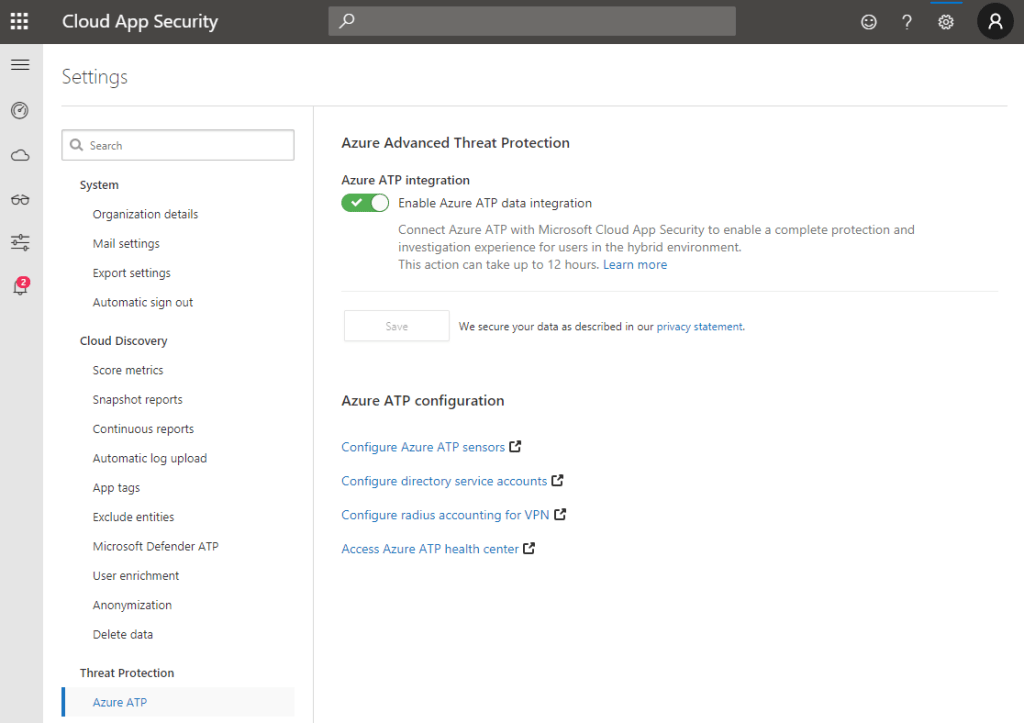Click the settings Search input field

click(x=185, y=145)
